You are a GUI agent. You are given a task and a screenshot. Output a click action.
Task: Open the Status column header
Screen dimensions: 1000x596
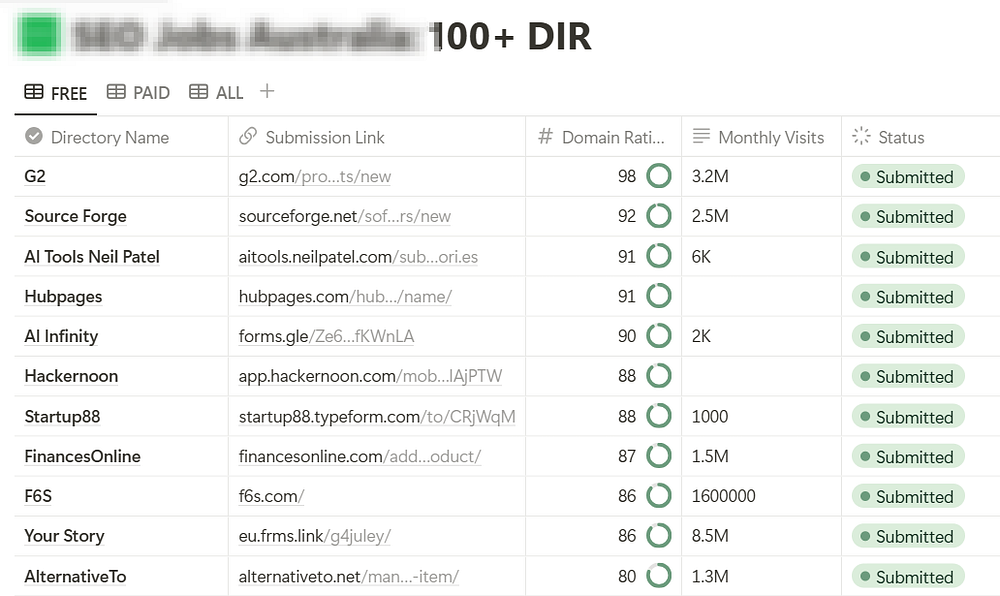point(921,137)
